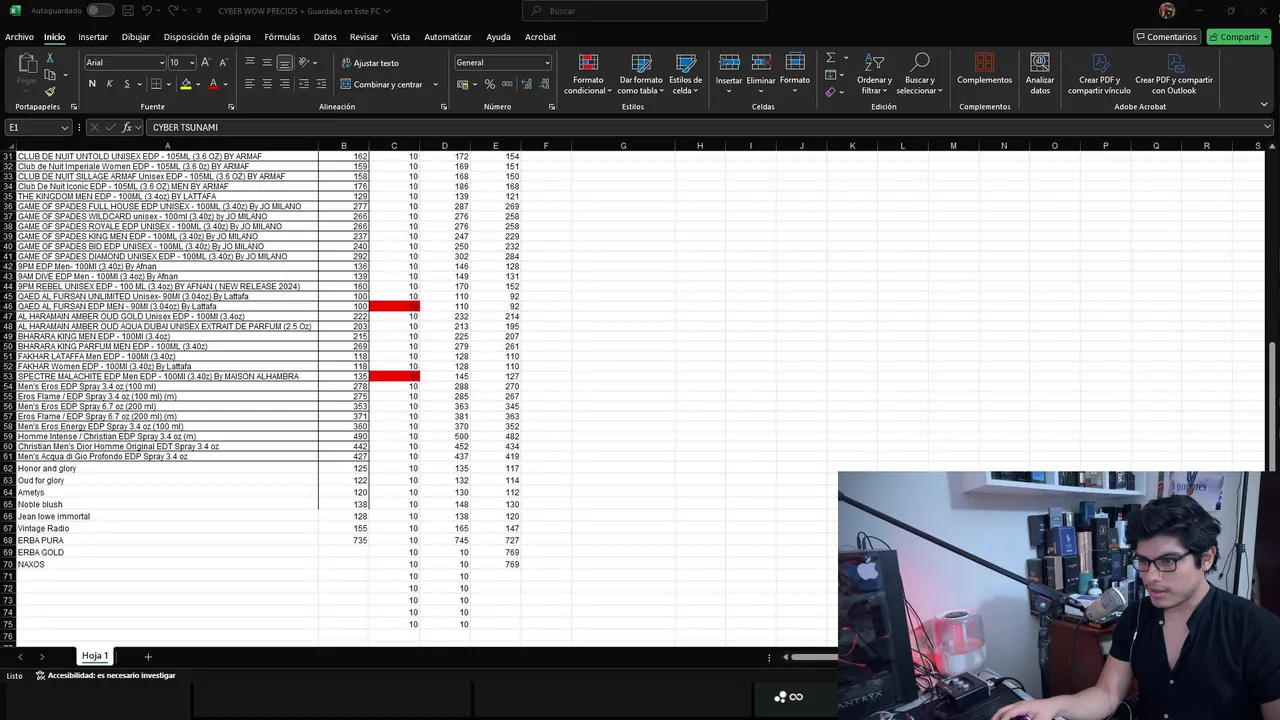Apply percent style format

tap(490, 84)
